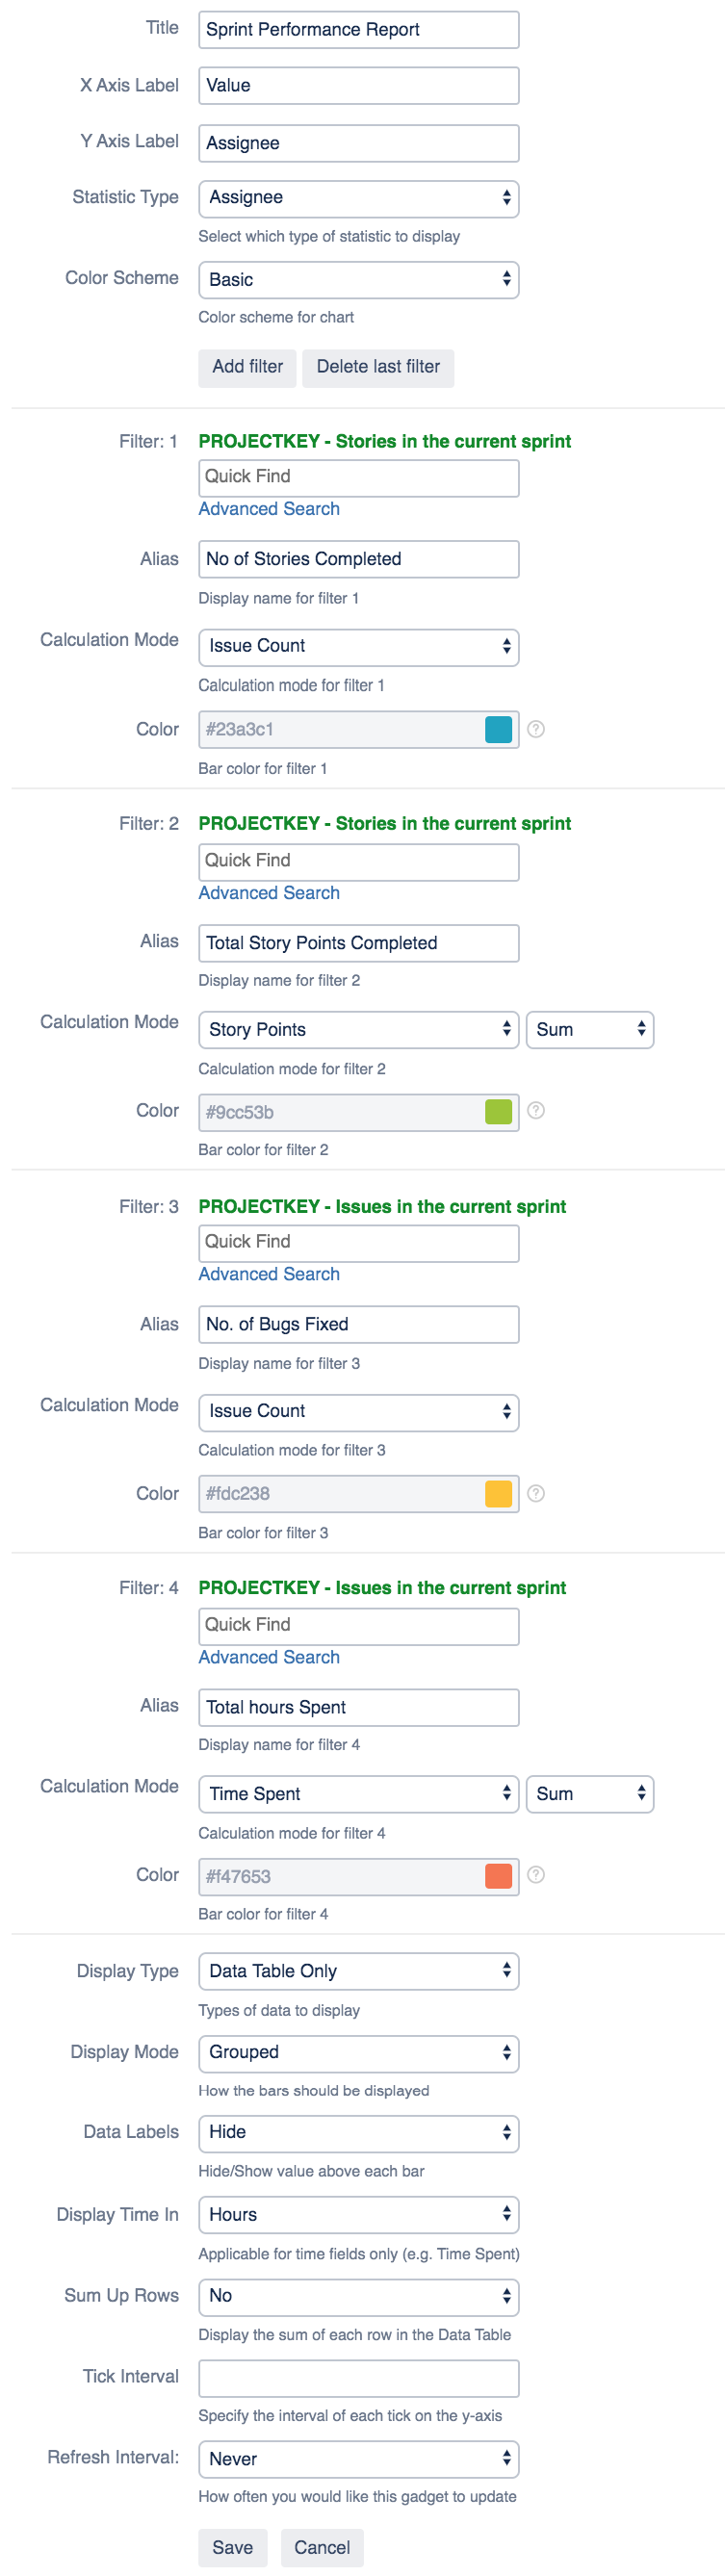This screenshot has width=725, height=2576.
Task: Open Story Points calculation mode dropdown
Action: (358, 1030)
